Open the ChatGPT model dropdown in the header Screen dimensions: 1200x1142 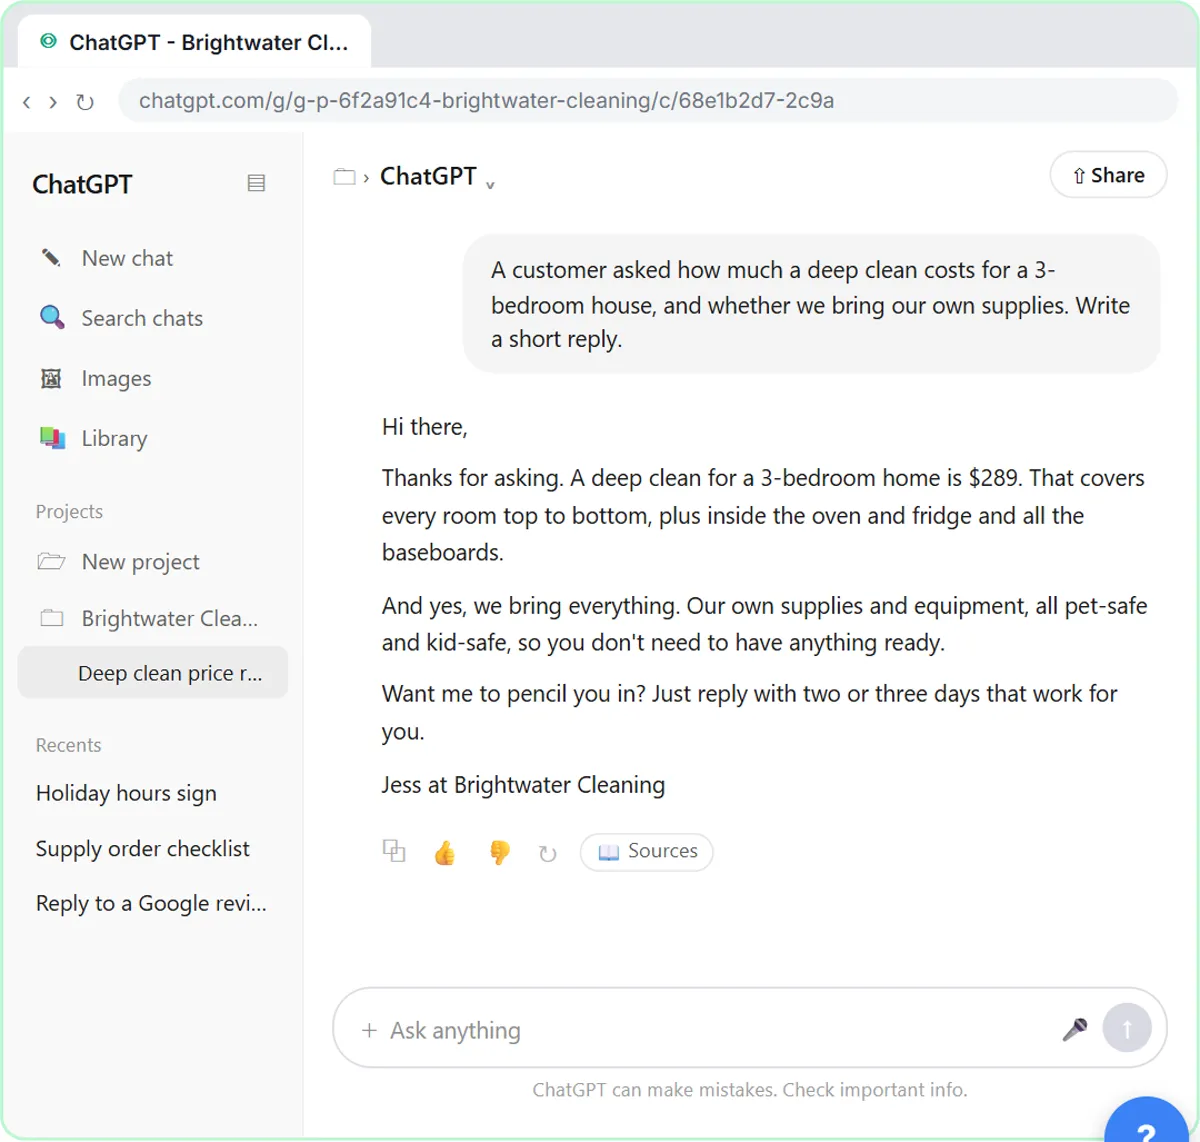pos(438,177)
